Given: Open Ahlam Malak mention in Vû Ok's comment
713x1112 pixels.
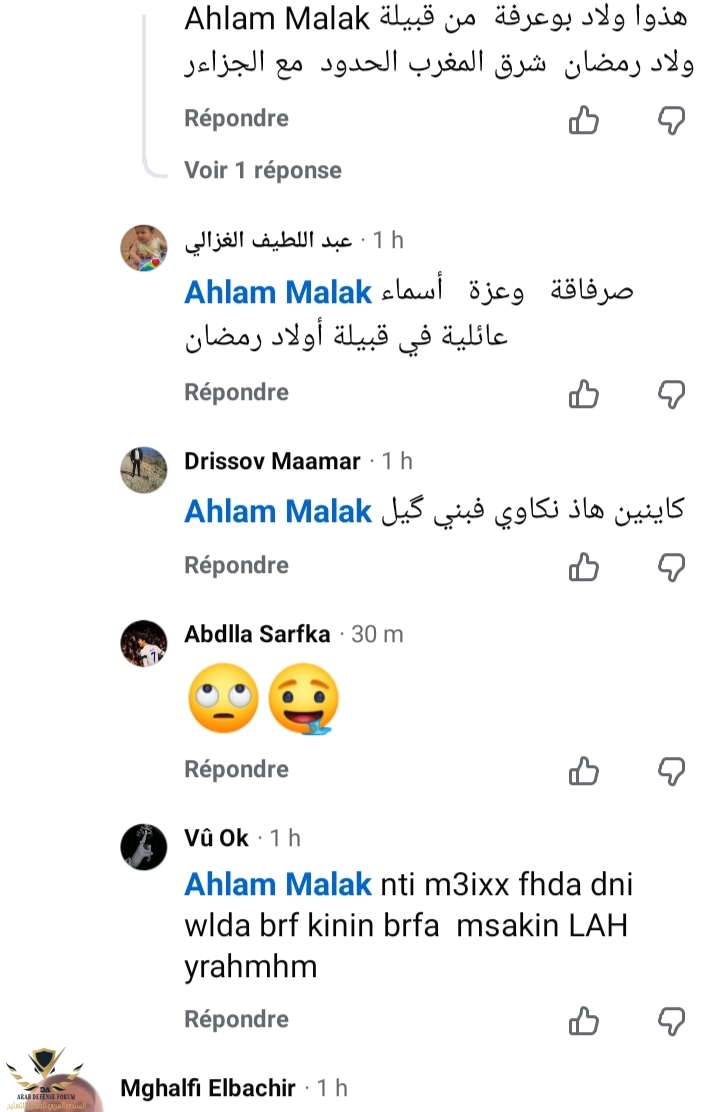Looking at the screenshot, I should (x=278, y=885).
